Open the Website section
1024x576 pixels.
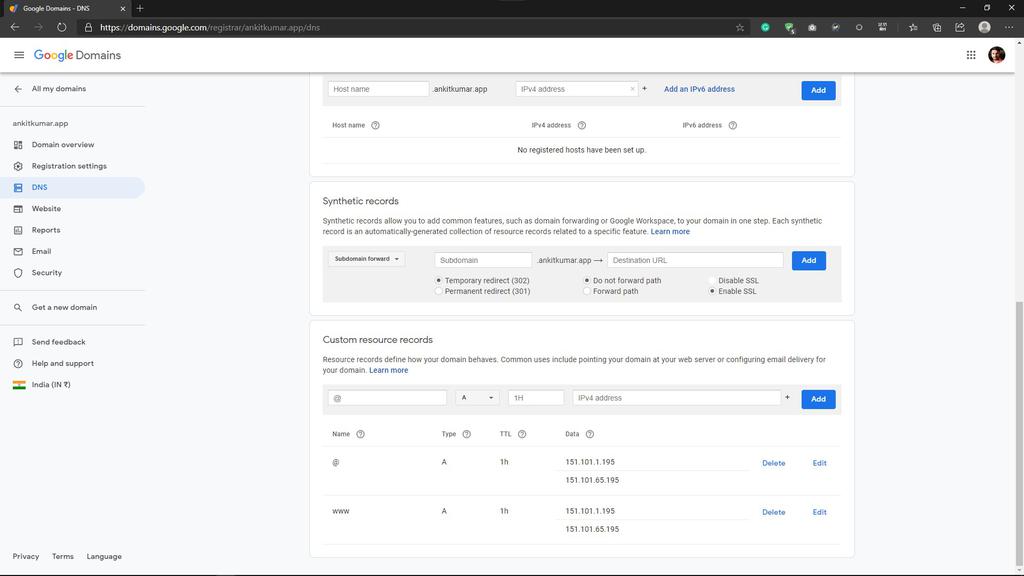46,209
